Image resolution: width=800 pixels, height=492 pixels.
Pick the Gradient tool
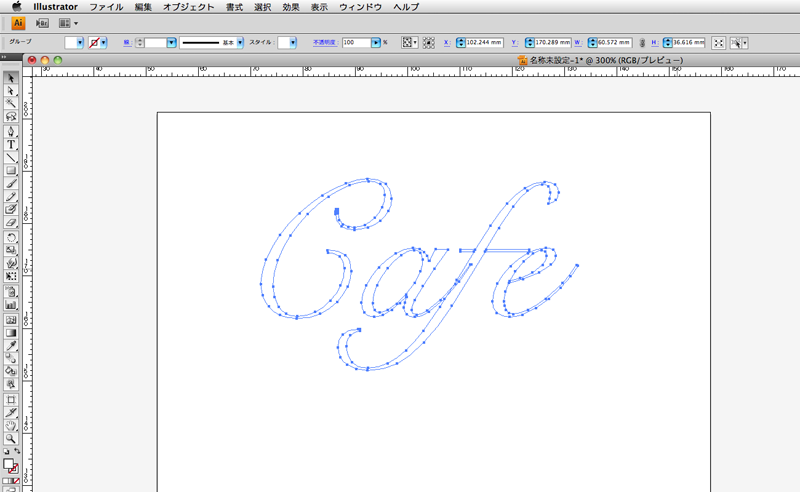(x=11, y=333)
